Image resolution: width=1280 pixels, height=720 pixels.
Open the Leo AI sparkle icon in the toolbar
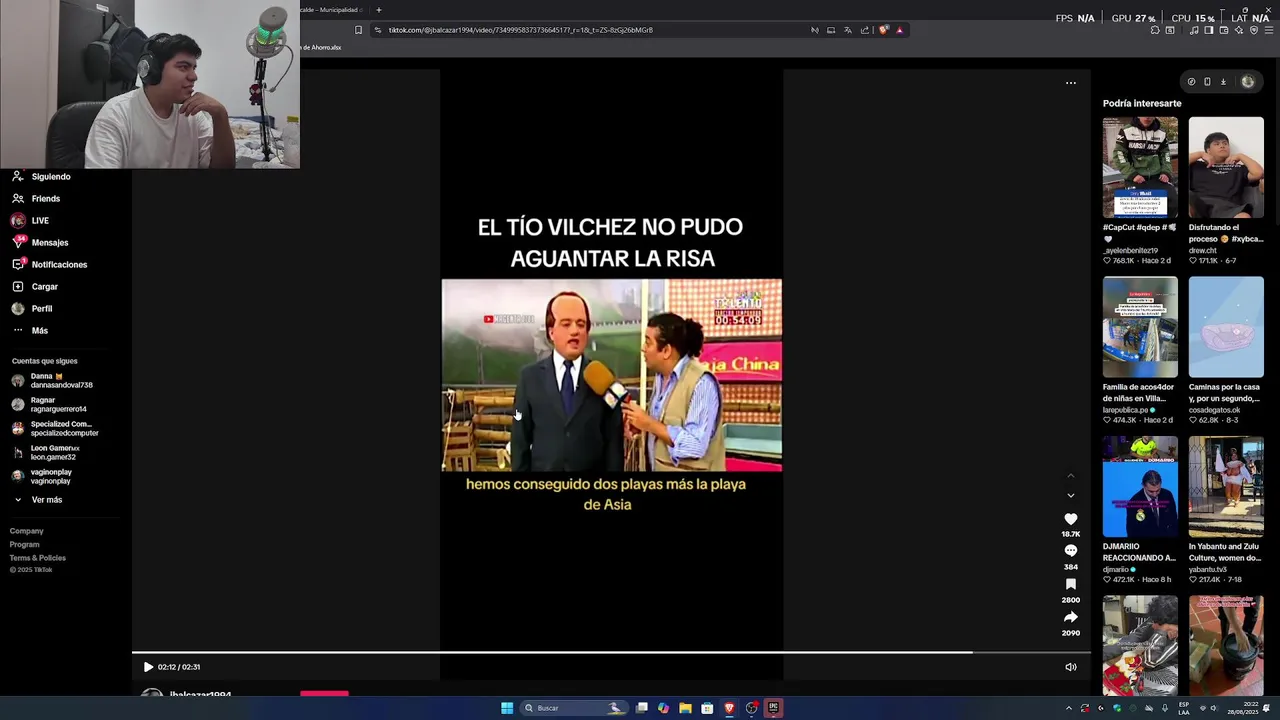pyautogui.click(x=1239, y=30)
